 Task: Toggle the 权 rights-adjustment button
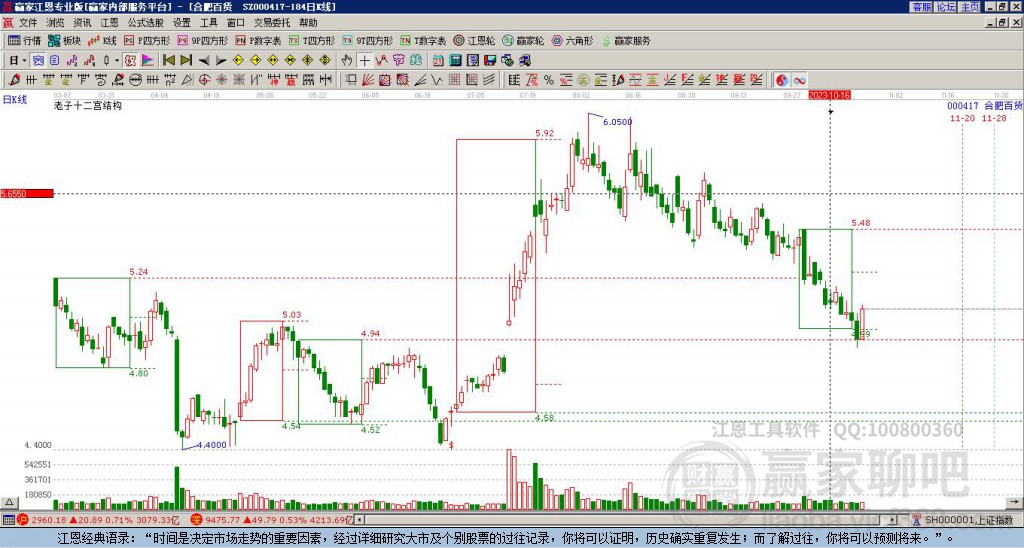(x=130, y=61)
